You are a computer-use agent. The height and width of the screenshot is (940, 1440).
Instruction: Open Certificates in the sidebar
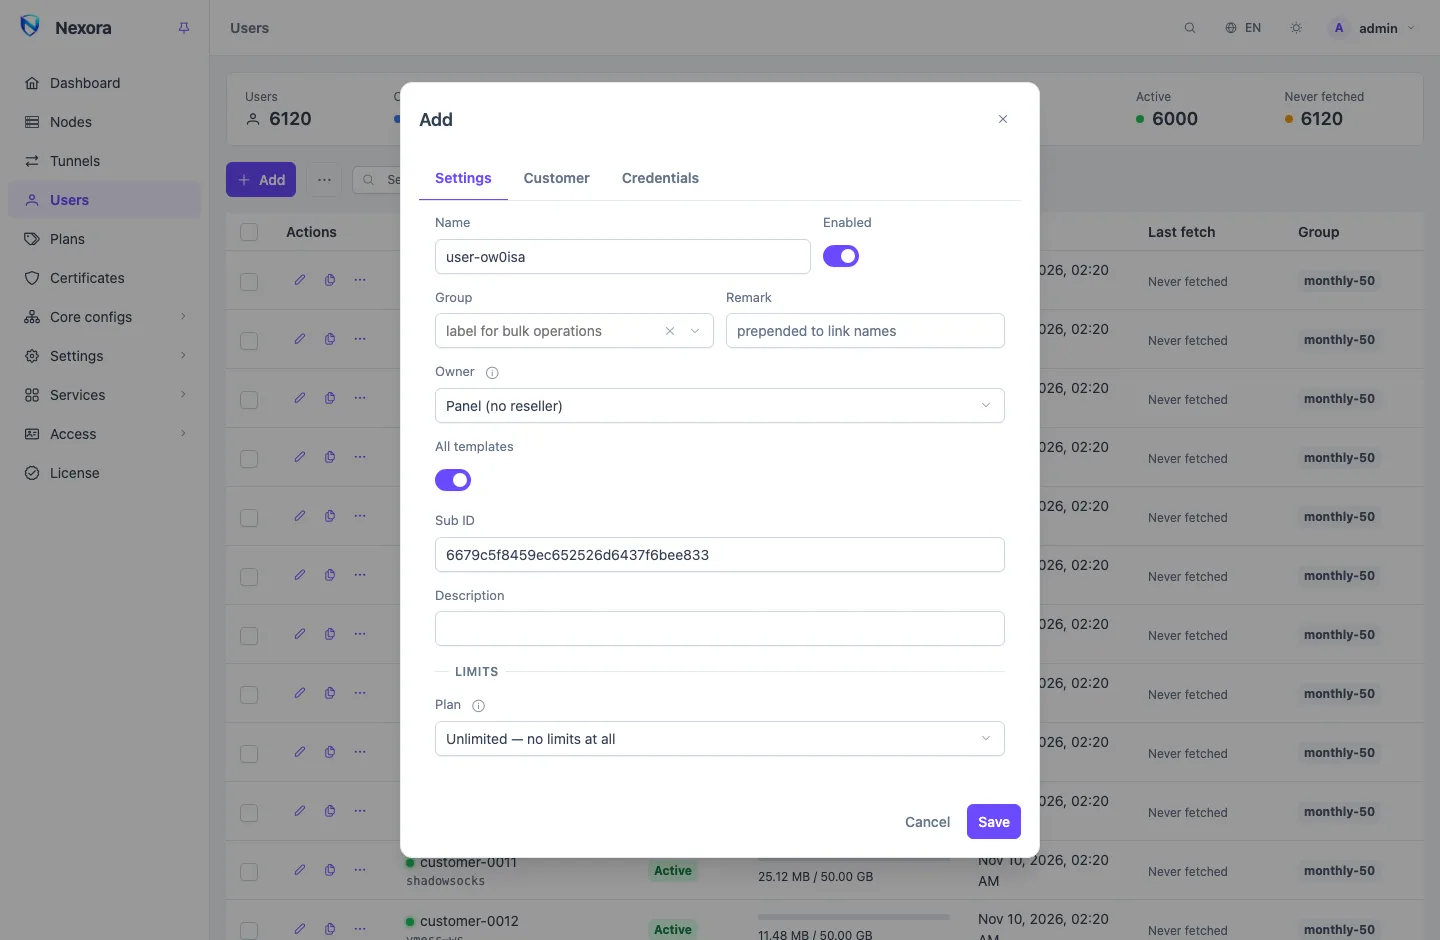pyautogui.click(x=105, y=278)
